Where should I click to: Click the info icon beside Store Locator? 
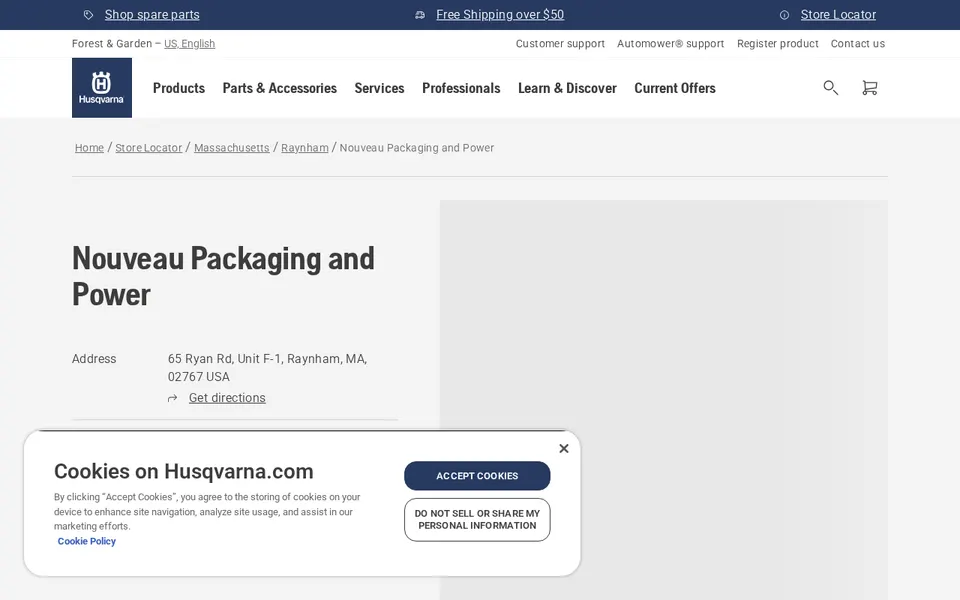(784, 15)
